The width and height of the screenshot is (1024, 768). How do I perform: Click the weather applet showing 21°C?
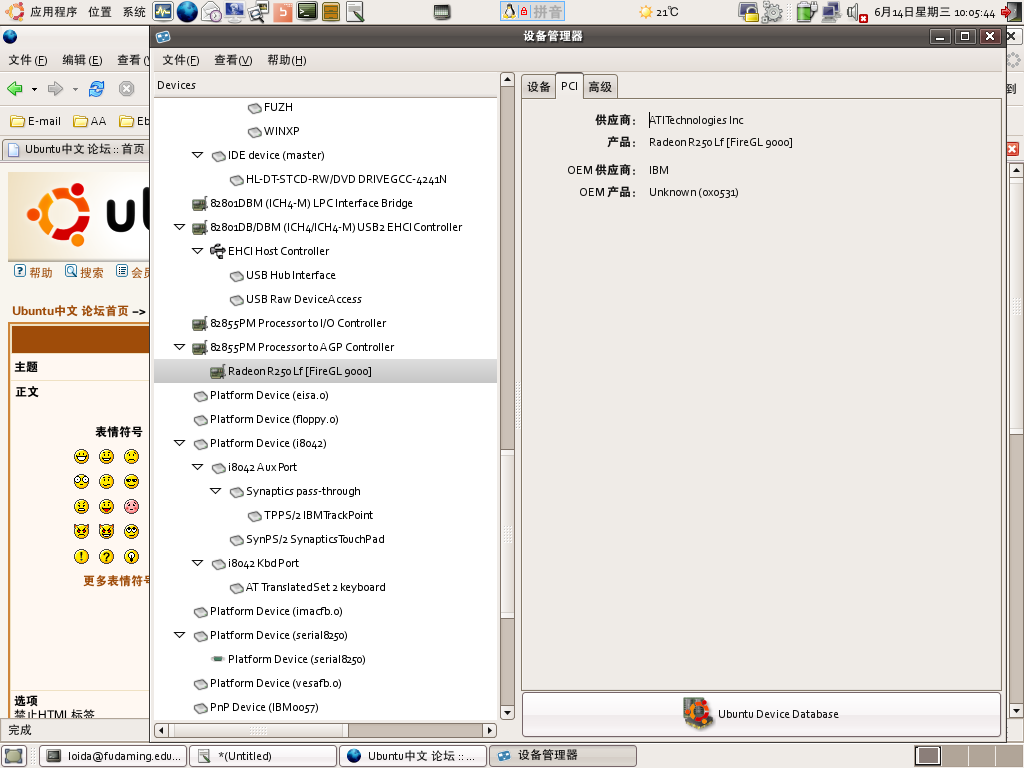click(659, 12)
